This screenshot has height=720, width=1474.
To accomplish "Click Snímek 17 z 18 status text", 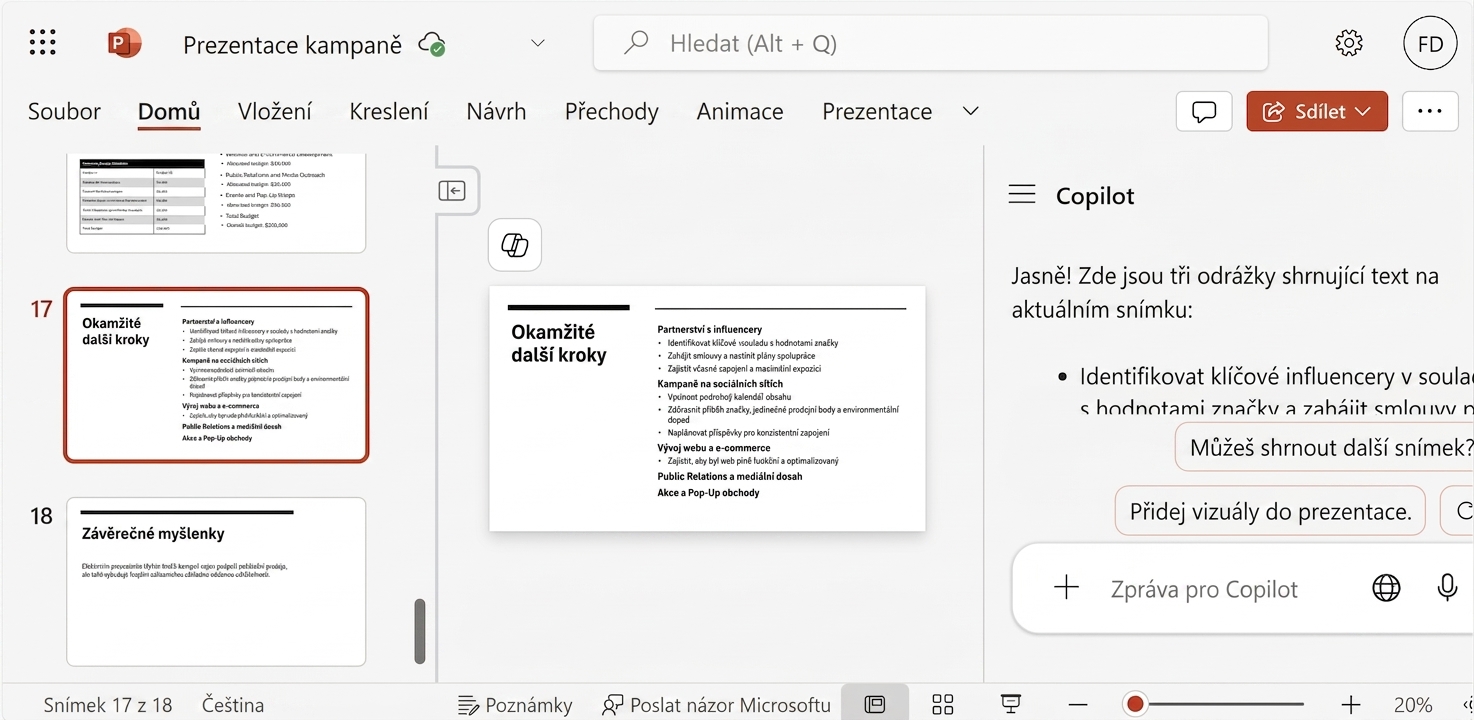I will [x=108, y=705].
